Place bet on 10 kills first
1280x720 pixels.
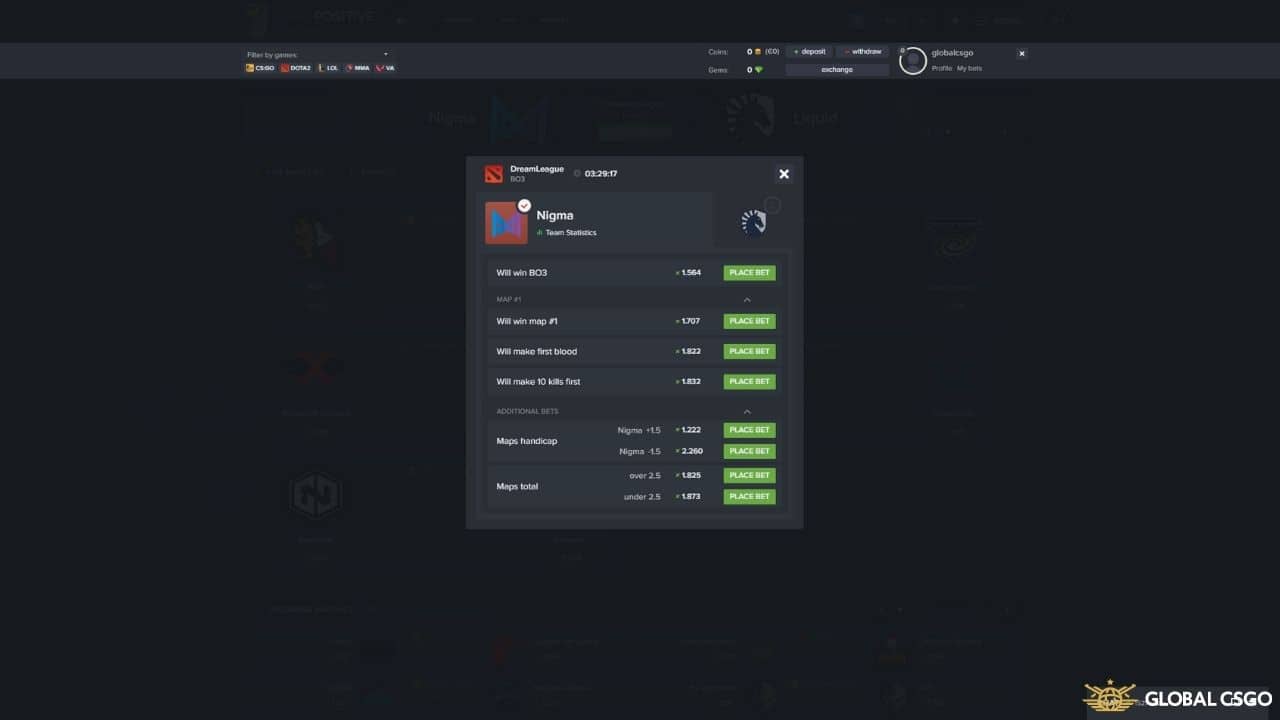coord(749,382)
